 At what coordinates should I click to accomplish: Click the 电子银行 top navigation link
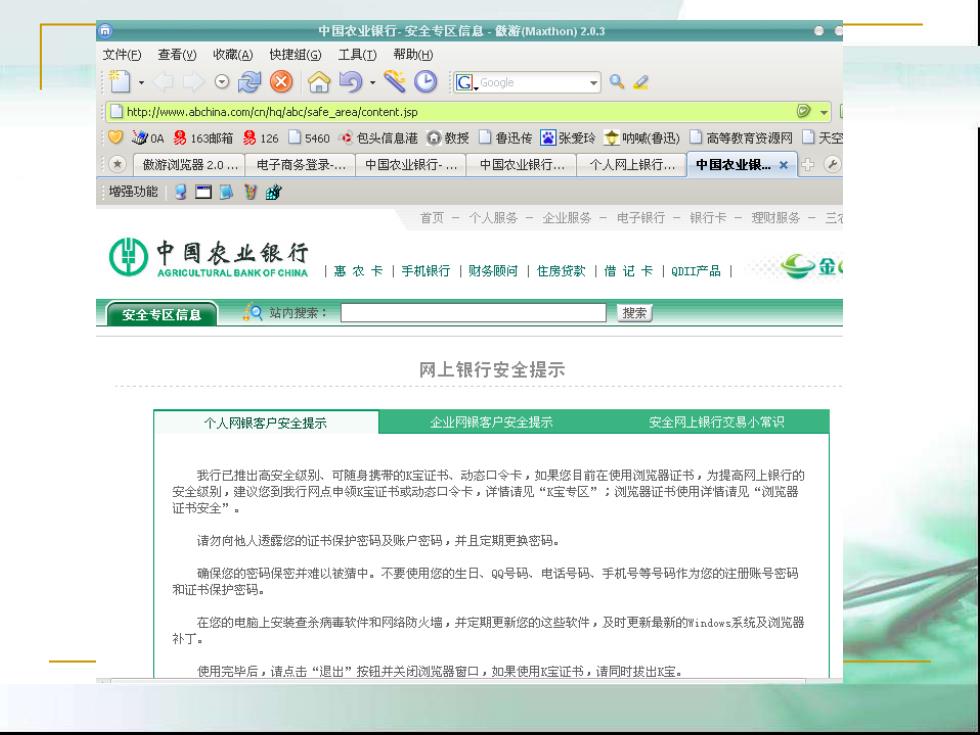click(641, 218)
